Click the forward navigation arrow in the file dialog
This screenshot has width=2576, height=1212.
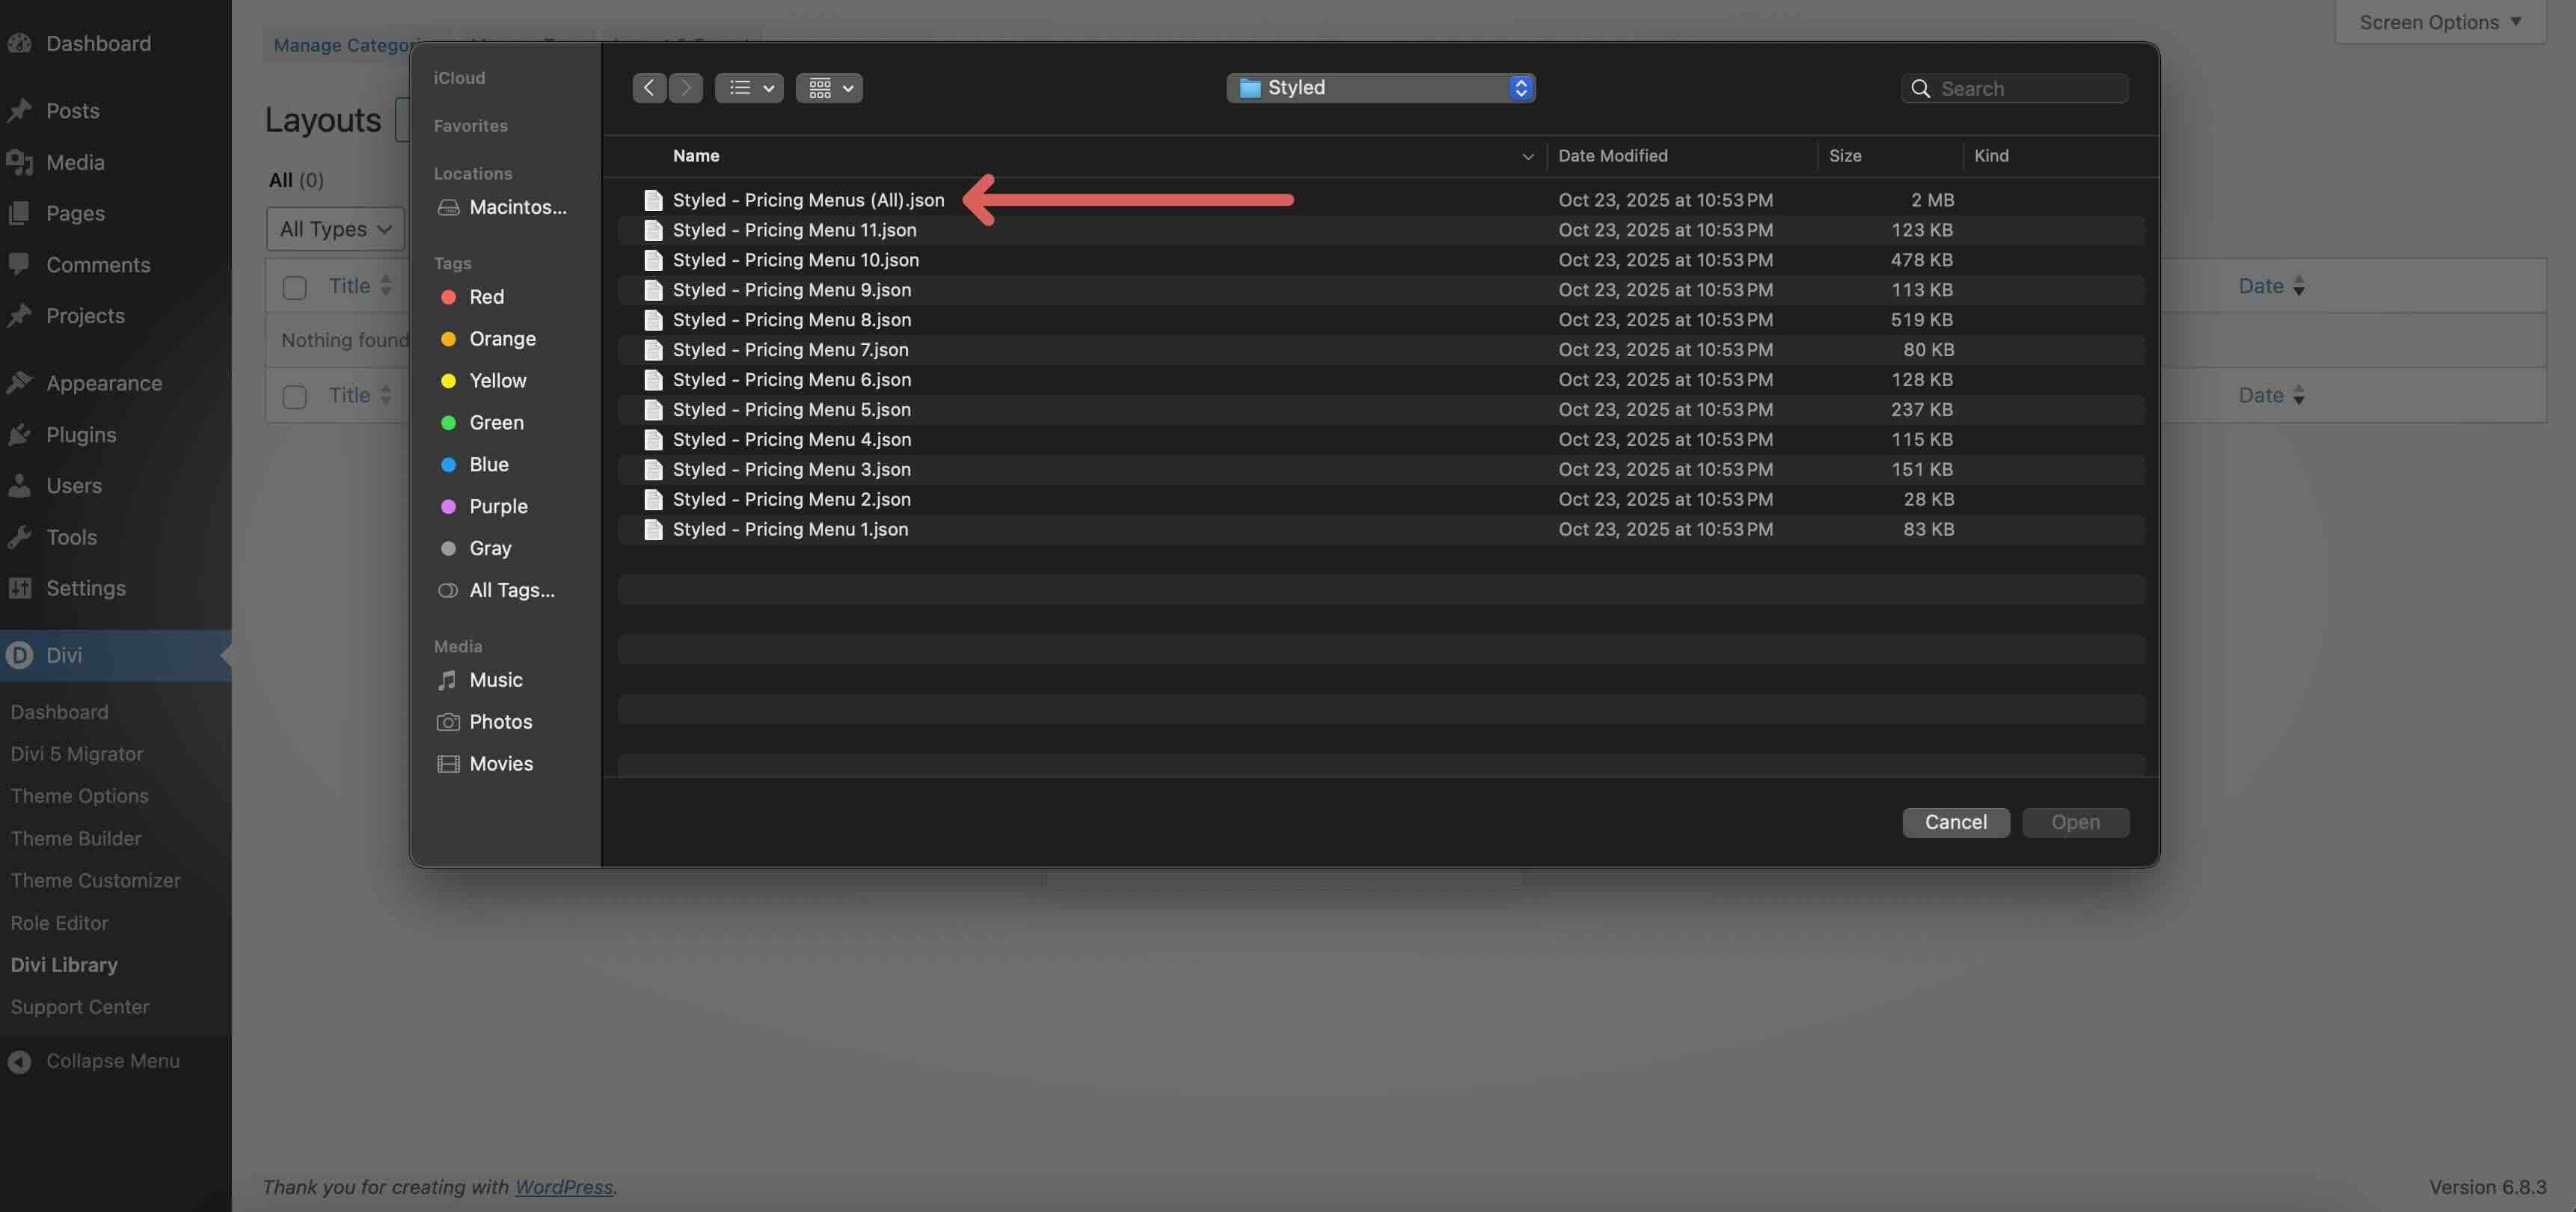coord(686,88)
